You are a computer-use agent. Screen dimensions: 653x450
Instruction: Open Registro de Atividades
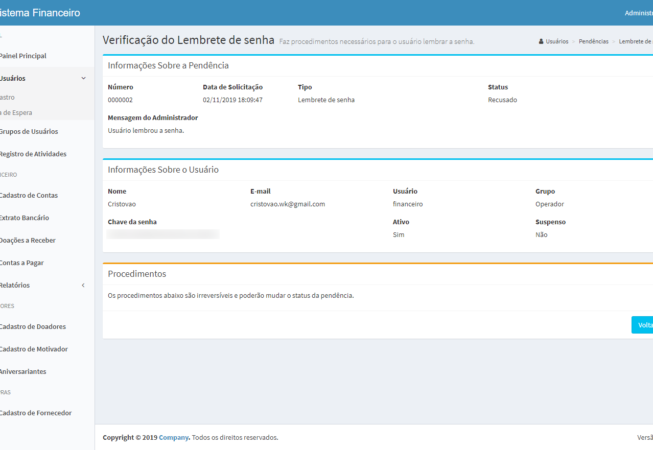(x=33, y=154)
